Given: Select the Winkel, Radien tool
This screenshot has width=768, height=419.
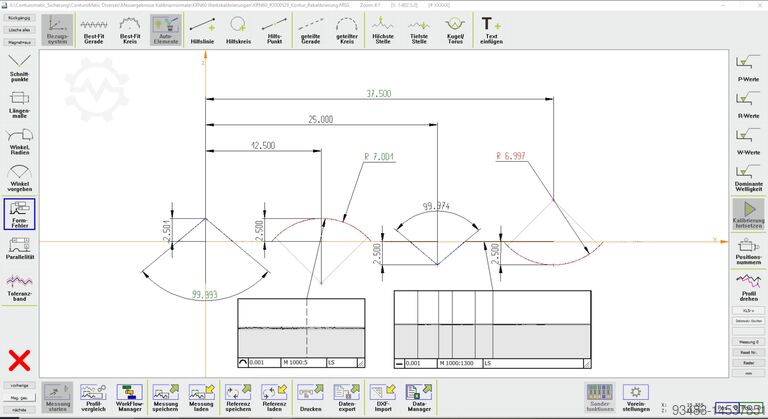Looking at the screenshot, I should tap(19, 142).
